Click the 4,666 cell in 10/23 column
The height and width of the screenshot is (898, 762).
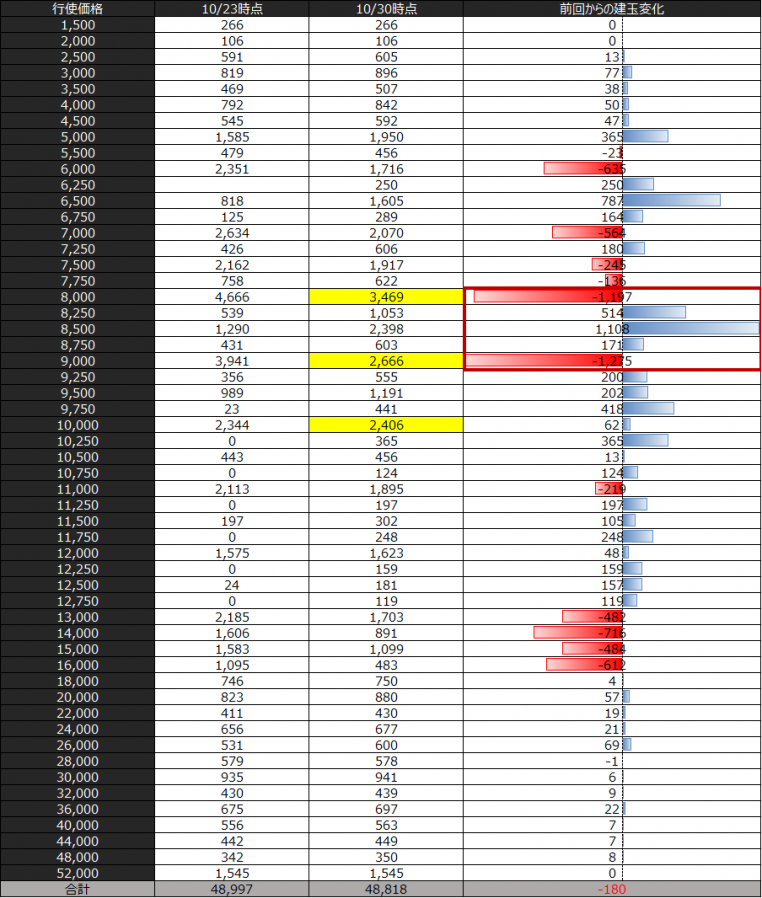tap(232, 297)
